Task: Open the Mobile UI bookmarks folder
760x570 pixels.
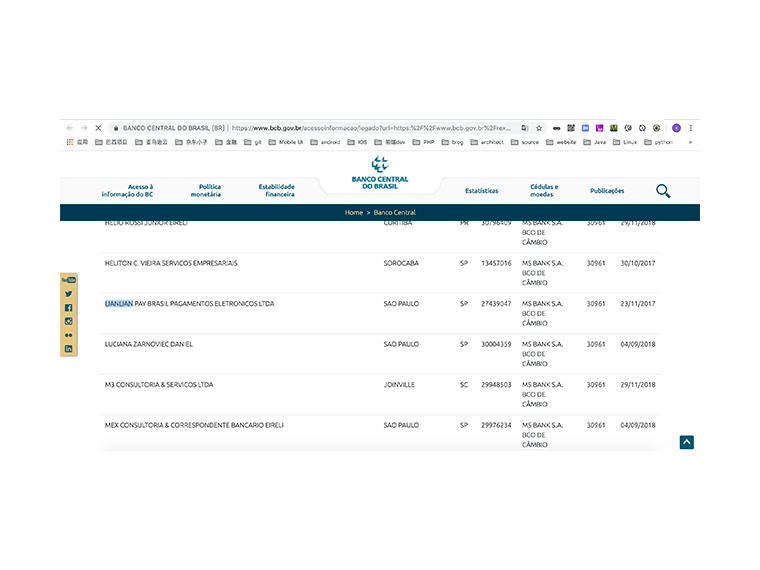Action: click(286, 142)
